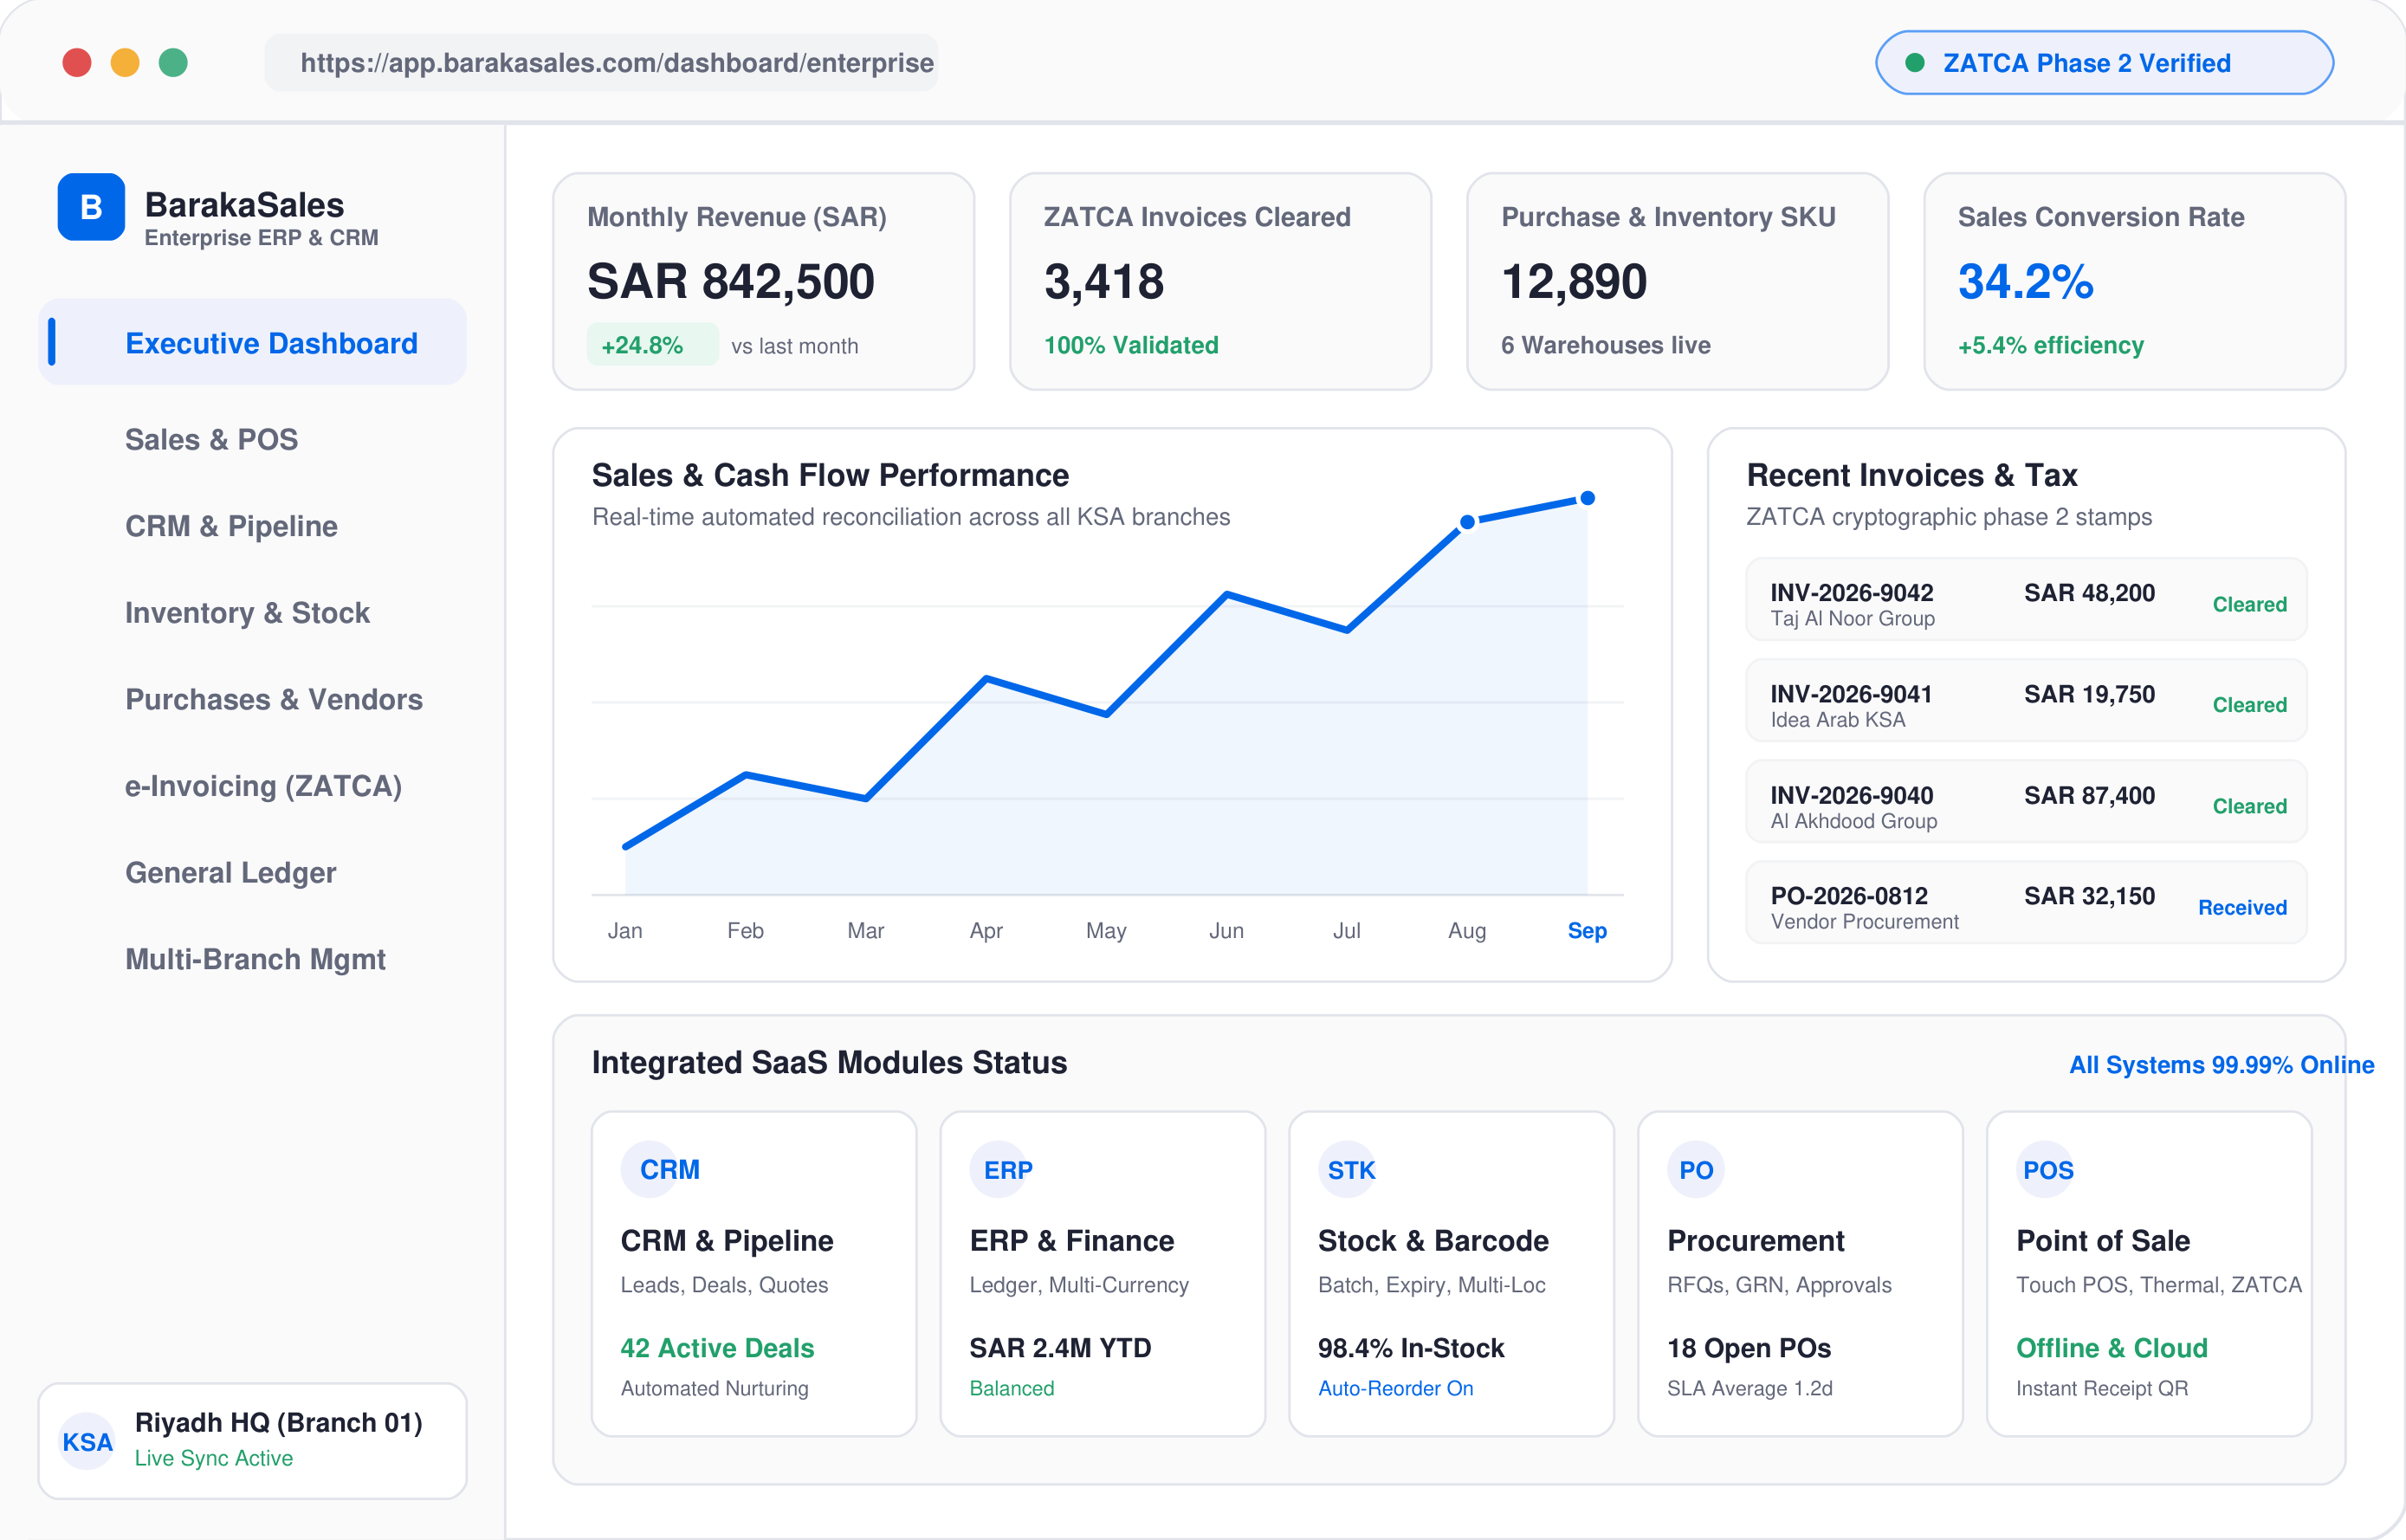Viewport: 2406px width, 1540px height.
Task: Click the Monthly Revenue SAR 842,500 value
Action: 730,281
